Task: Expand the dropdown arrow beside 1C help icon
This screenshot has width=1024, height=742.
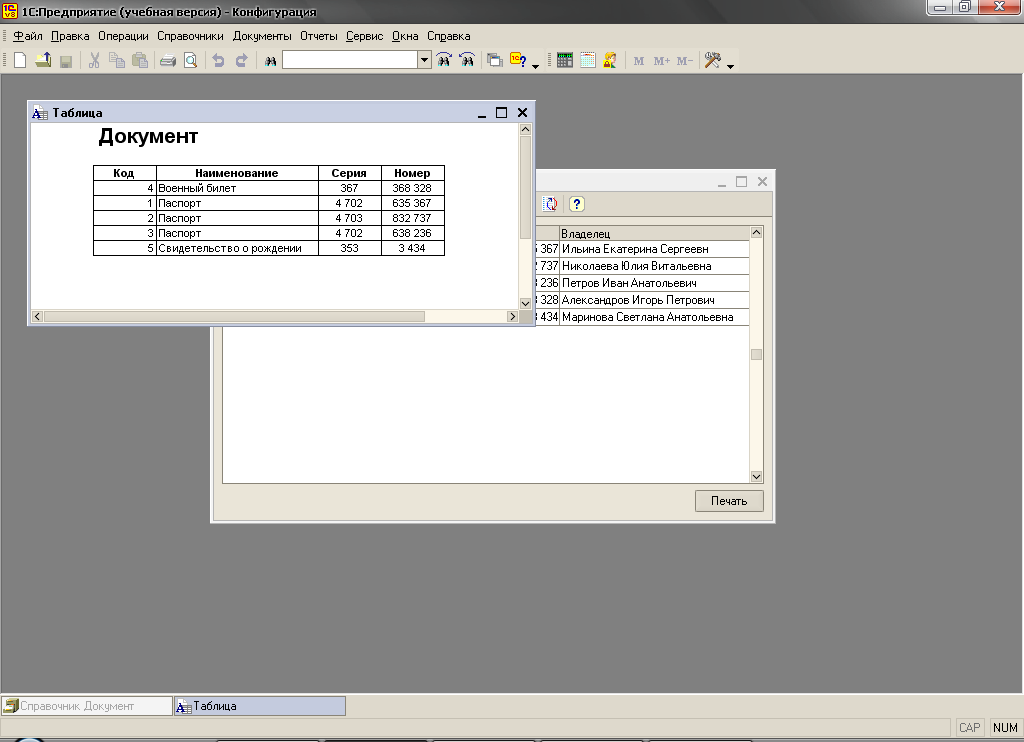Action: pos(535,66)
